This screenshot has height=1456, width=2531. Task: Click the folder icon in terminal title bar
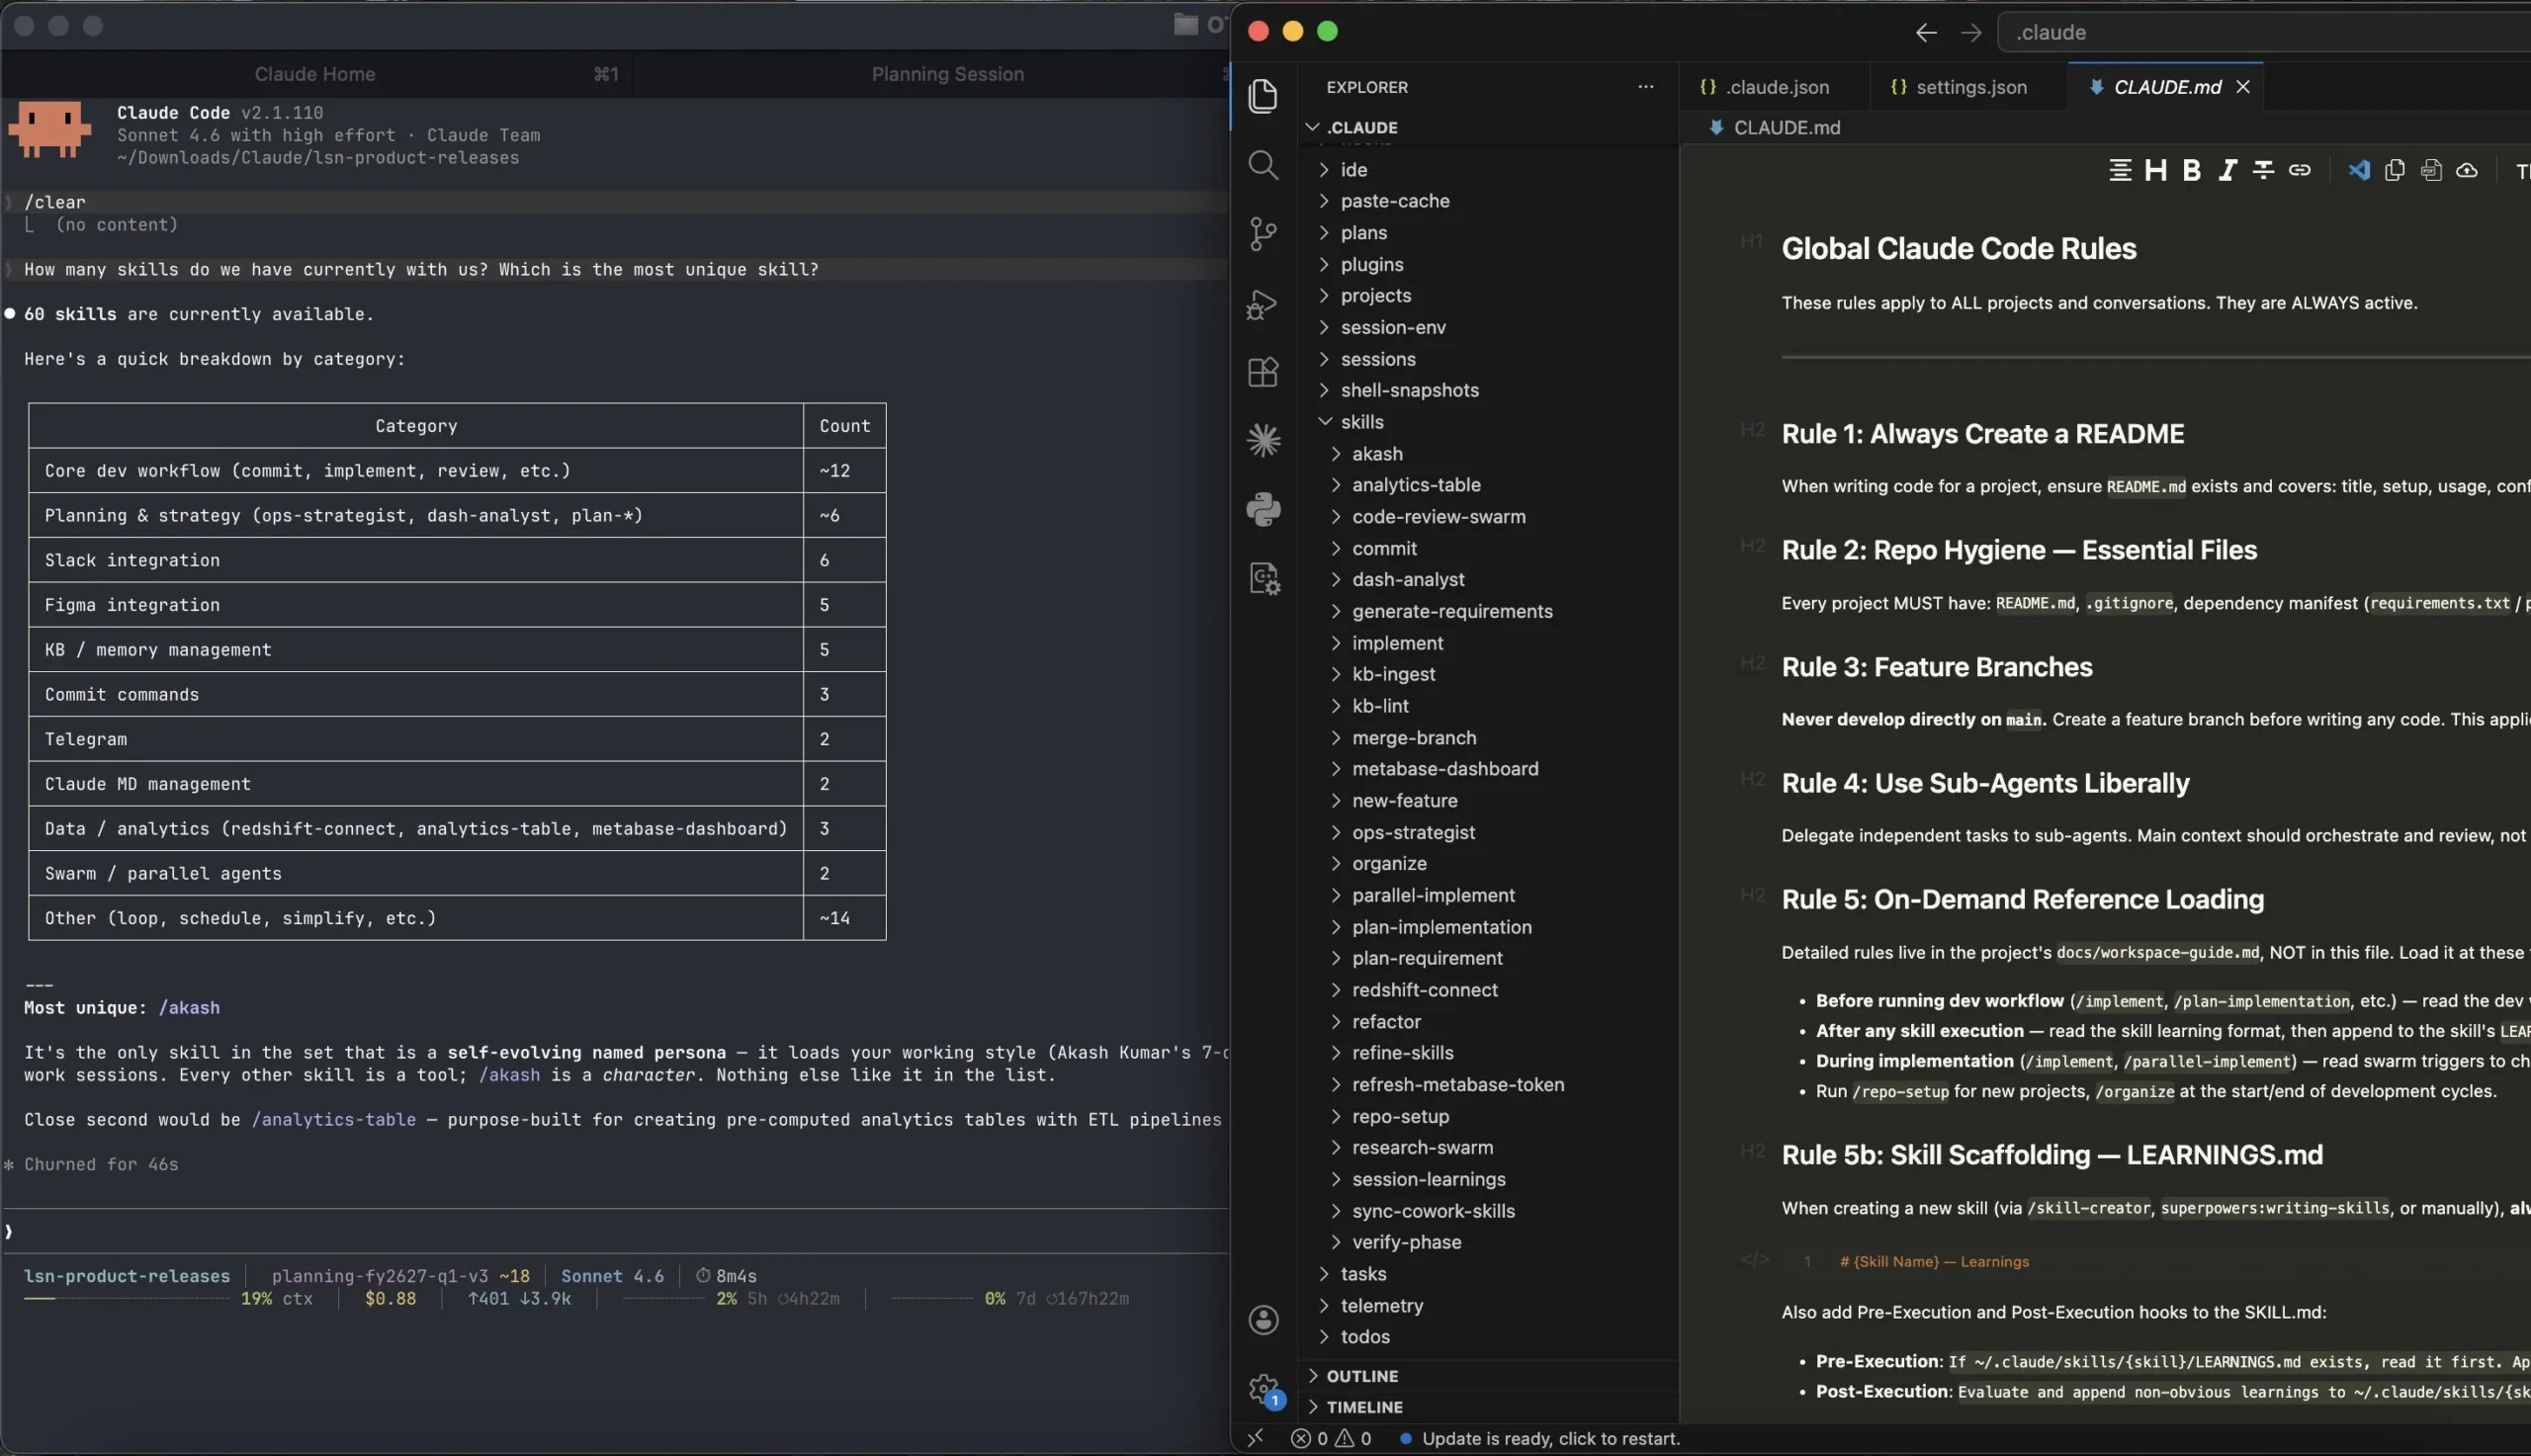[x=1185, y=24]
